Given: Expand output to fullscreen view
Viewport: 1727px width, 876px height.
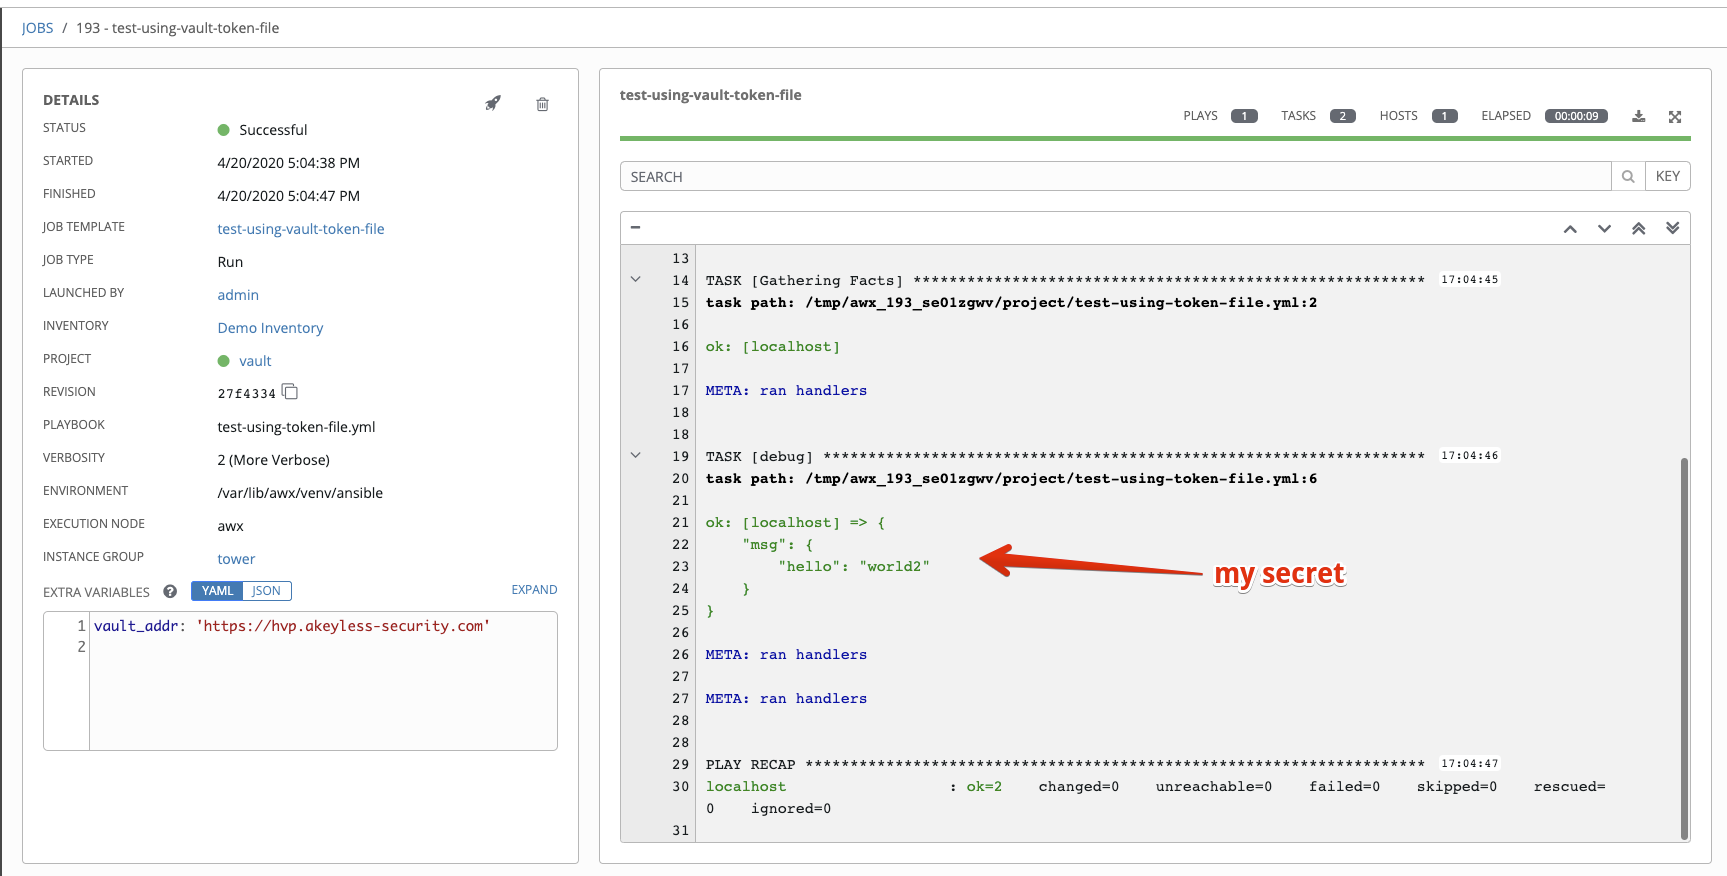Looking at the screenshot, I should [x=1674, y=116].
